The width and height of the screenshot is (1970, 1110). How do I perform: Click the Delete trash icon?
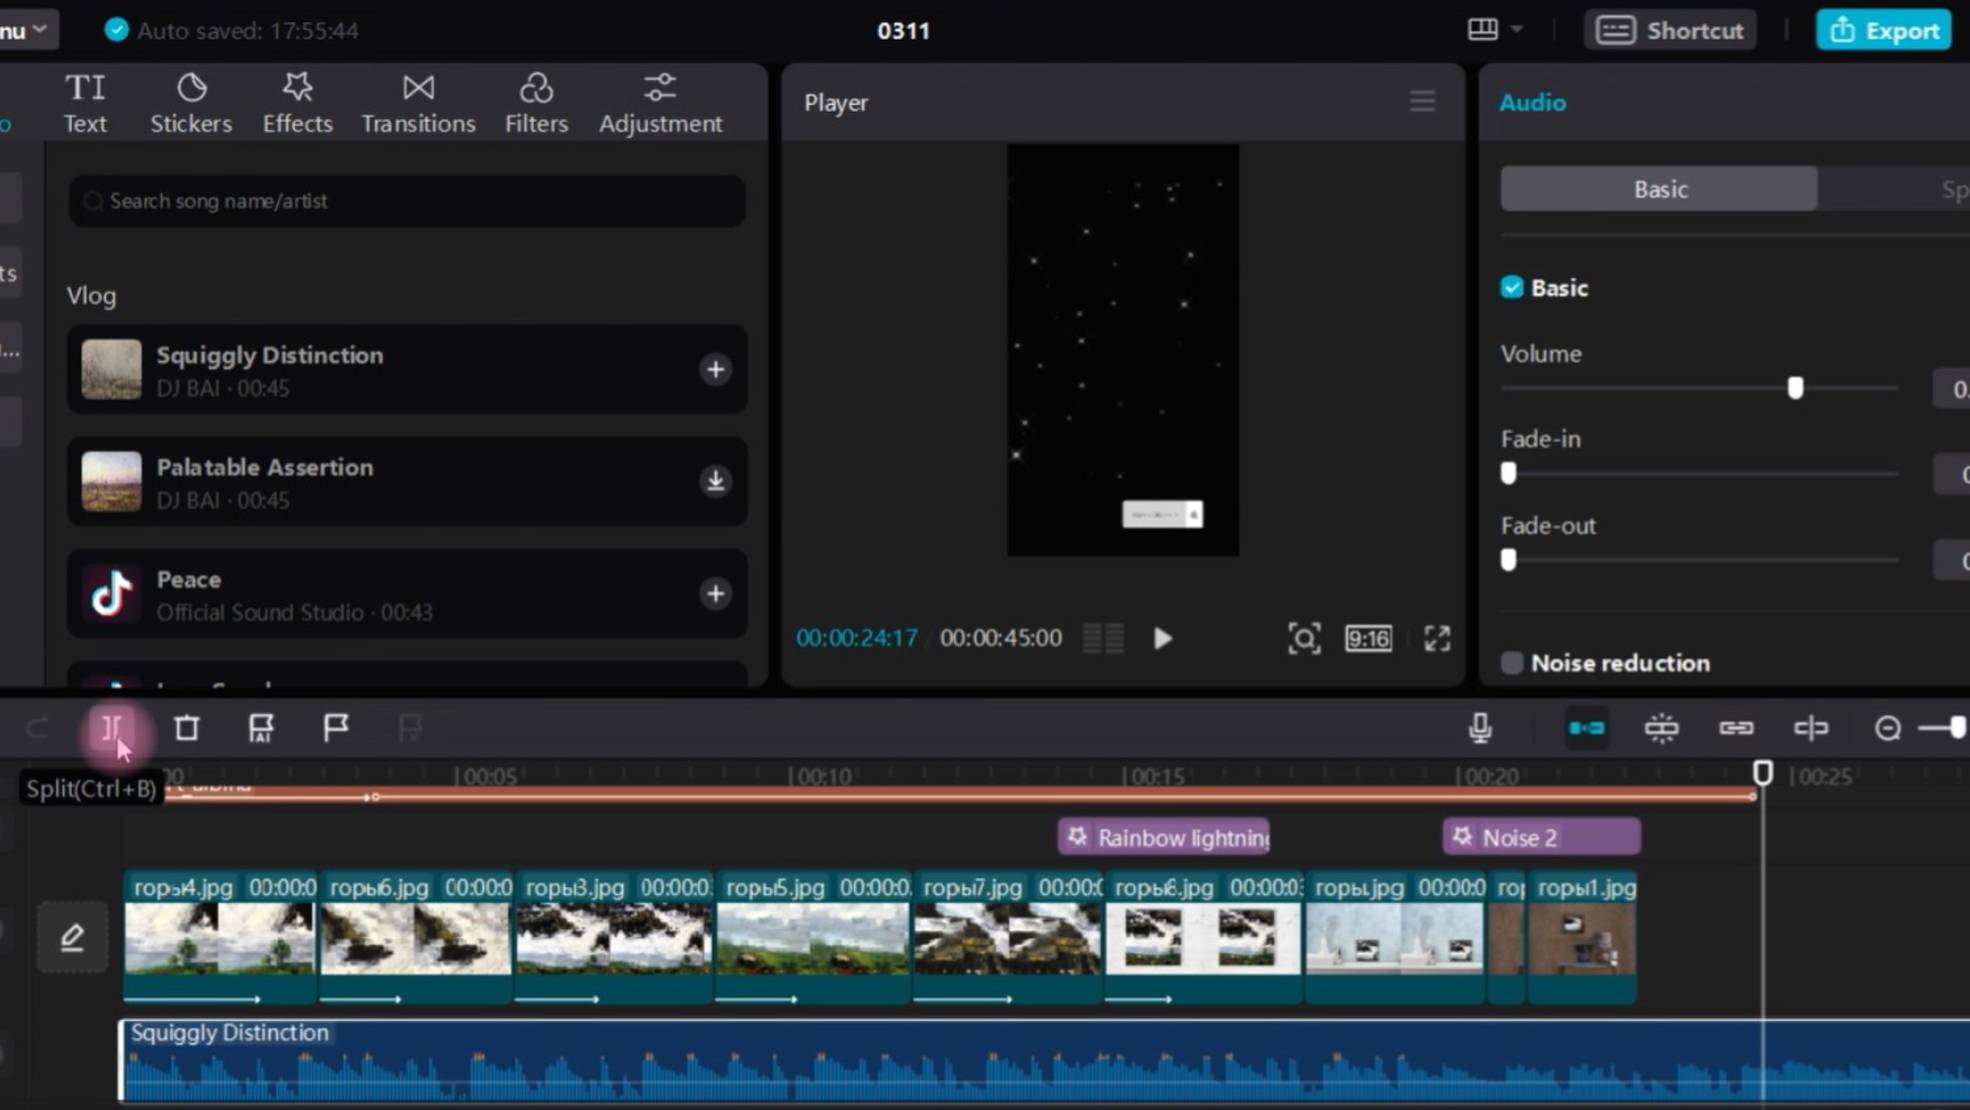point(187,728)
